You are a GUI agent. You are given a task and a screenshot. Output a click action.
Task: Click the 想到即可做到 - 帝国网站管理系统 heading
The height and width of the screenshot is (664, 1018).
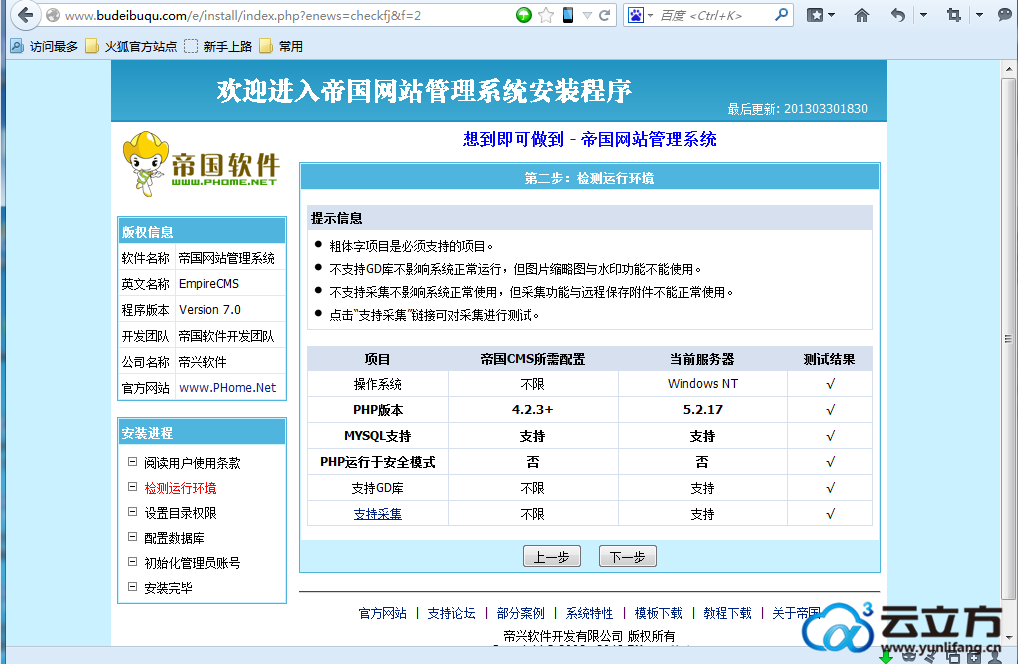590,140
